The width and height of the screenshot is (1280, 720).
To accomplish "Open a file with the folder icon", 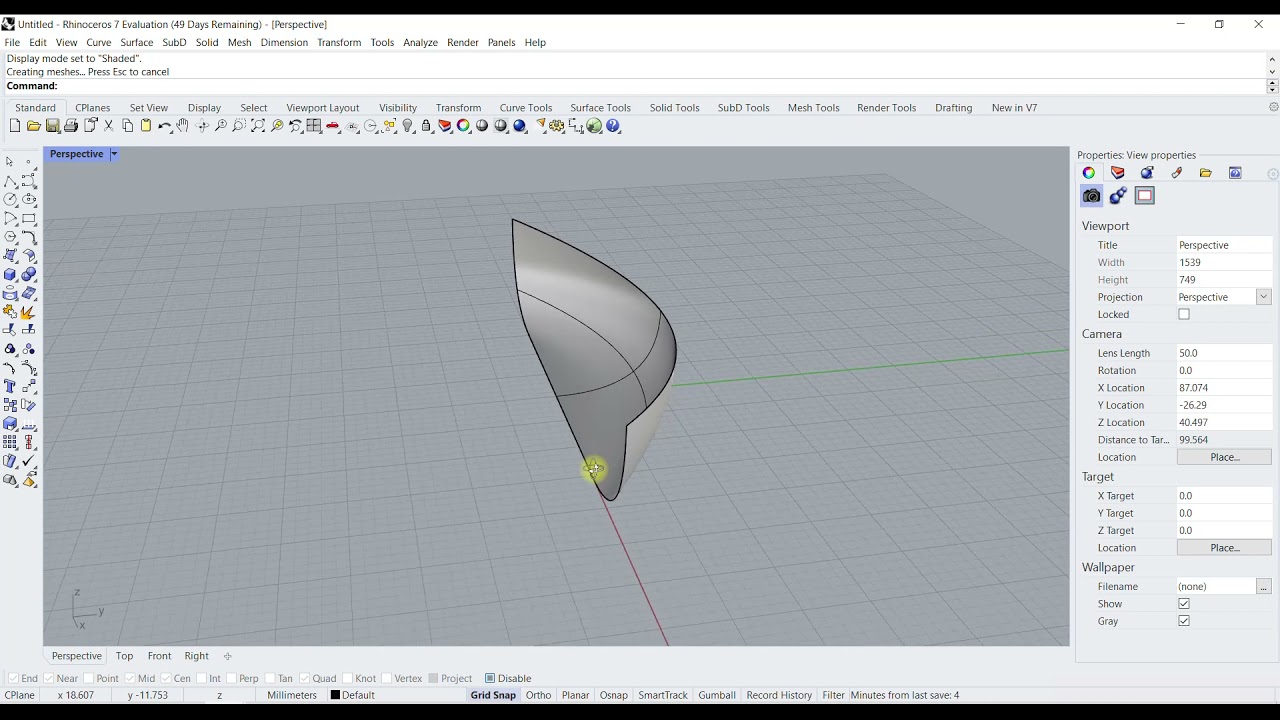I will click(x=33, y=126).
